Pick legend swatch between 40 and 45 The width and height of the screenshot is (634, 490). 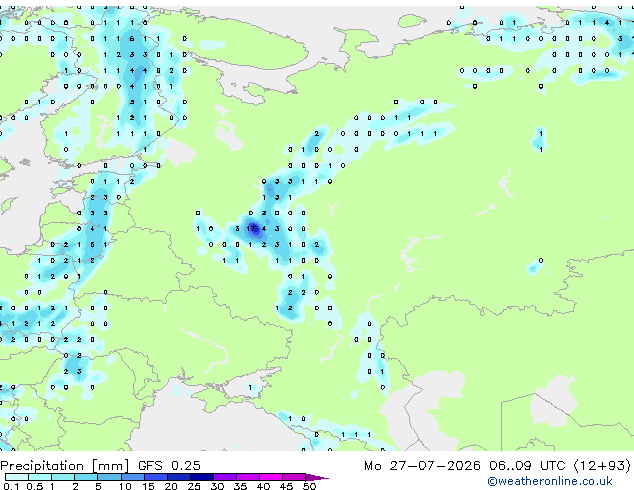tap(271, 477)
